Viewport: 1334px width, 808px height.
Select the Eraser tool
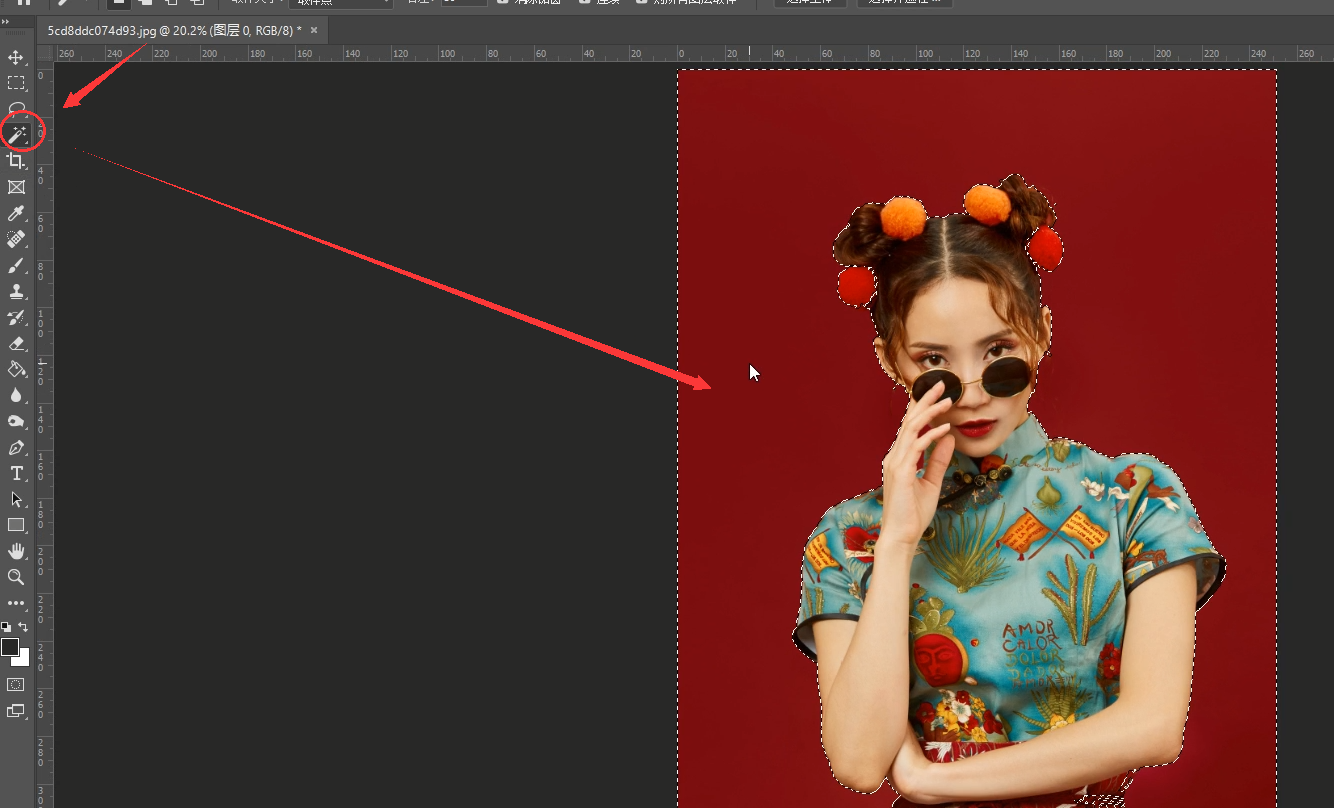pyautogui.click(x=16, y=343)
